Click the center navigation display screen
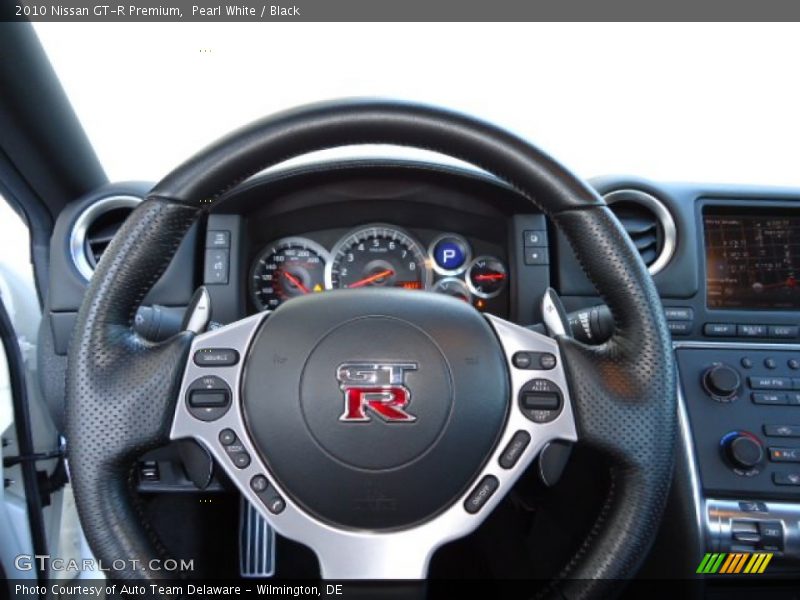800x600 pixels. tap(752, 258)
